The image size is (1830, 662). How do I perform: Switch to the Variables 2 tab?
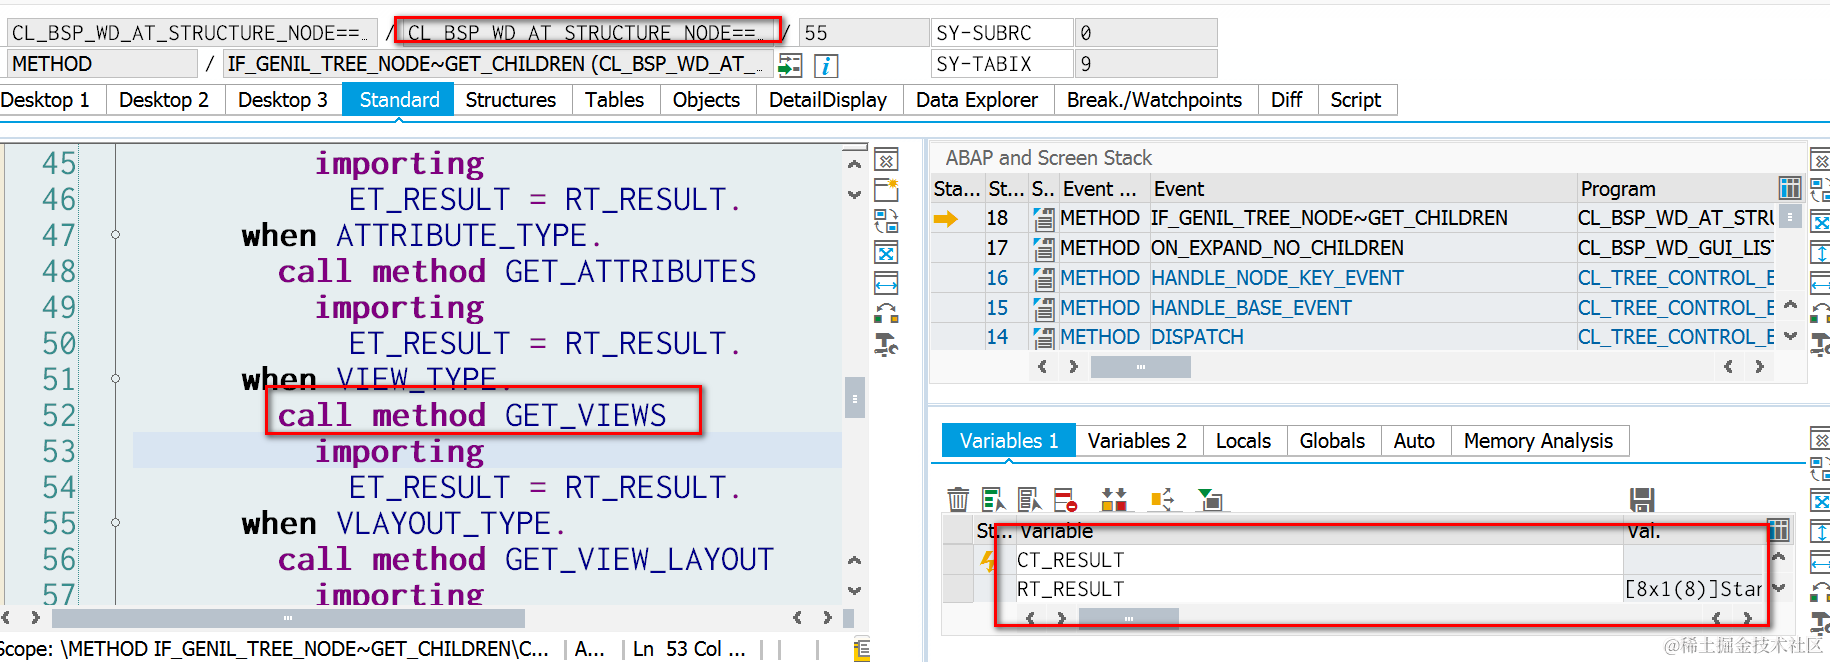pyautogui.click(x=1138, y=441)
